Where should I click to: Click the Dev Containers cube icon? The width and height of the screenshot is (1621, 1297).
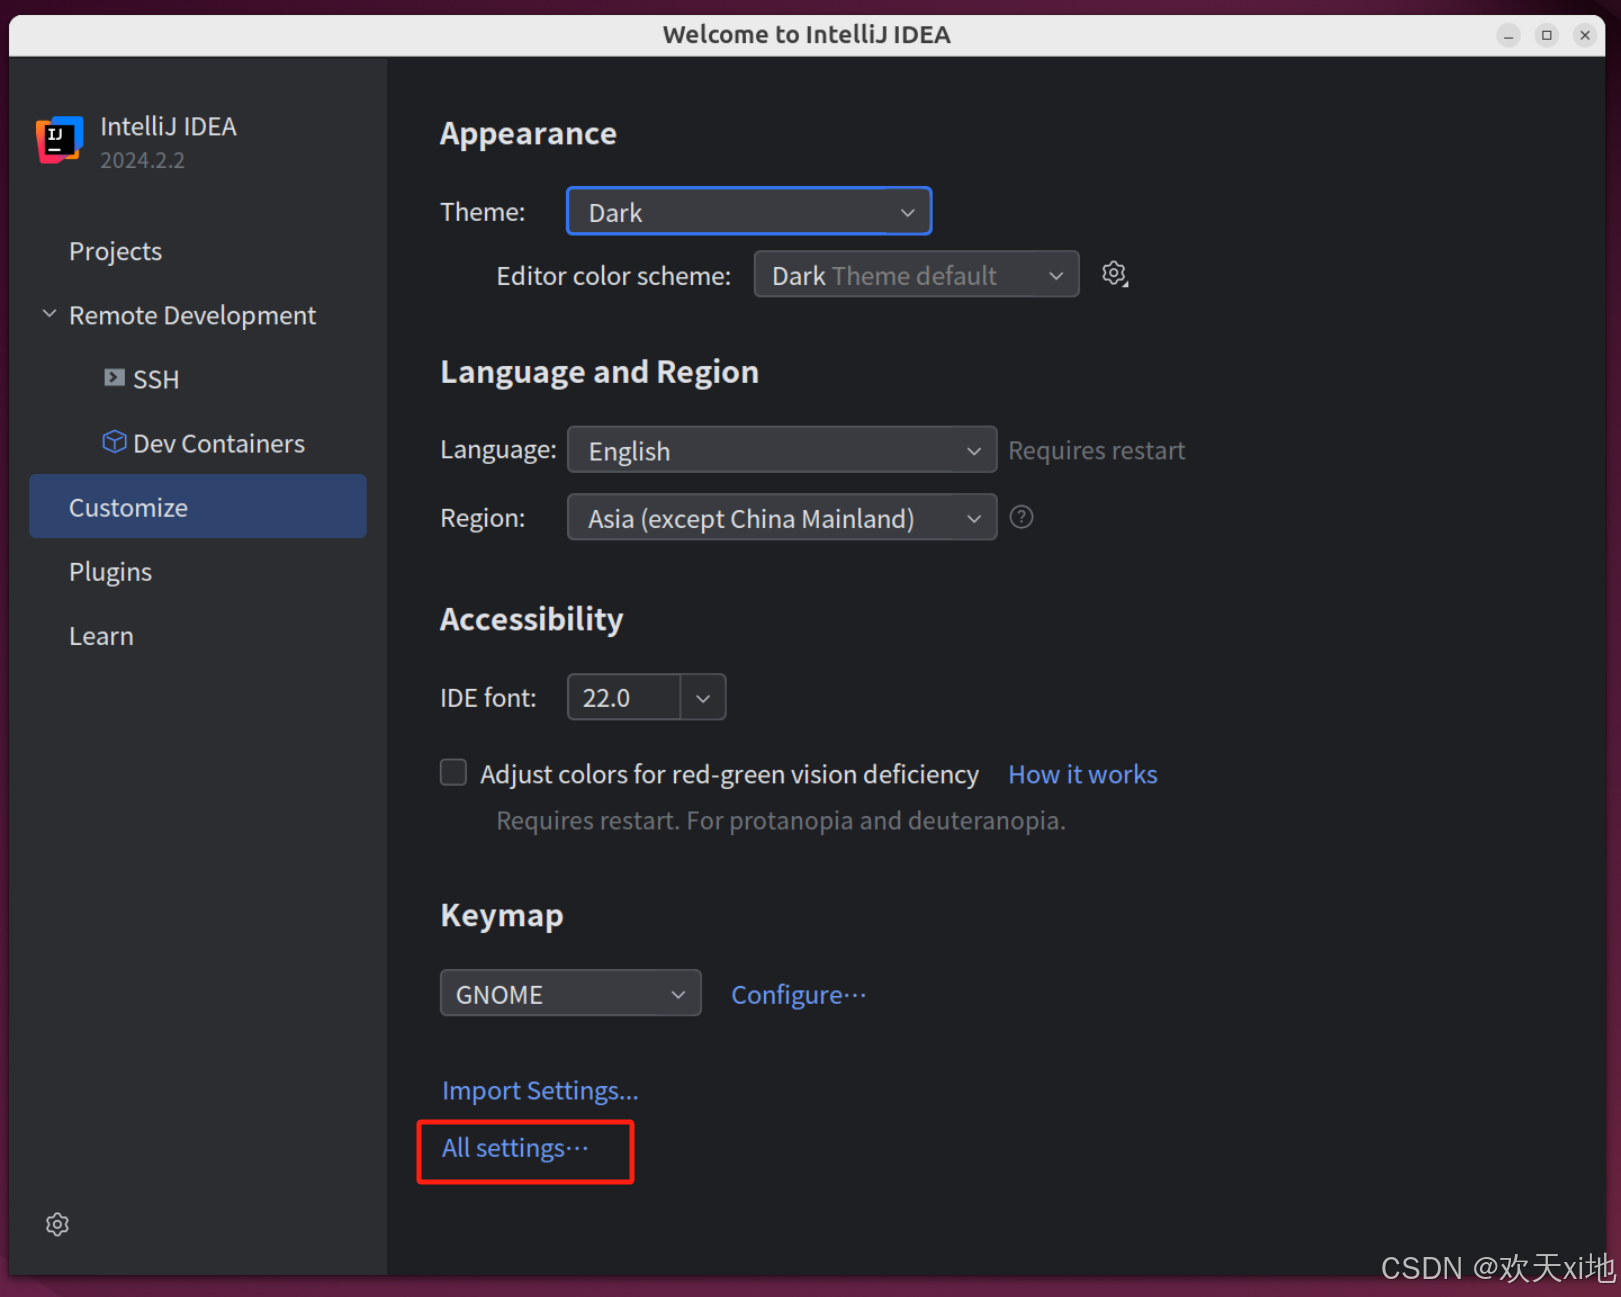click(x=114, y=442)
